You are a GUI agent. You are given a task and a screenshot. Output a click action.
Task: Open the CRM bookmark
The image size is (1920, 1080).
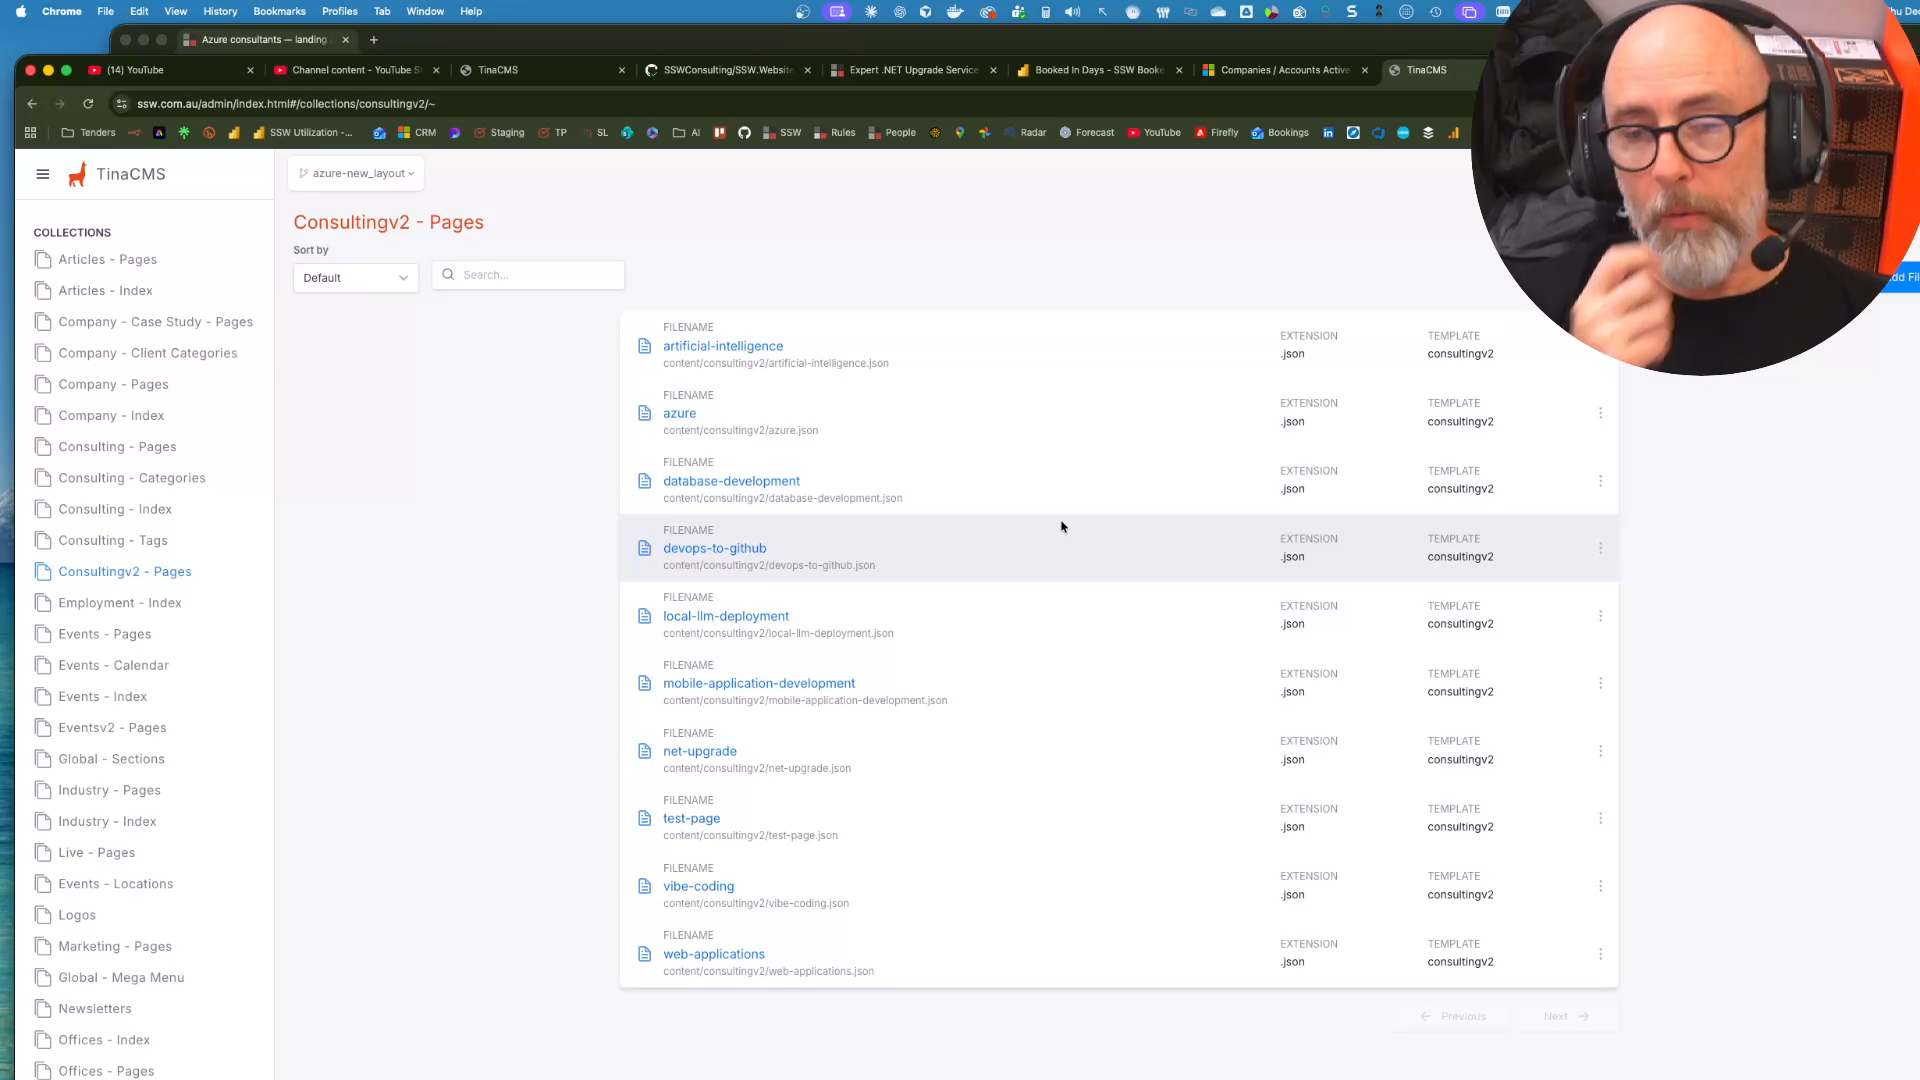tap(416, 132)
